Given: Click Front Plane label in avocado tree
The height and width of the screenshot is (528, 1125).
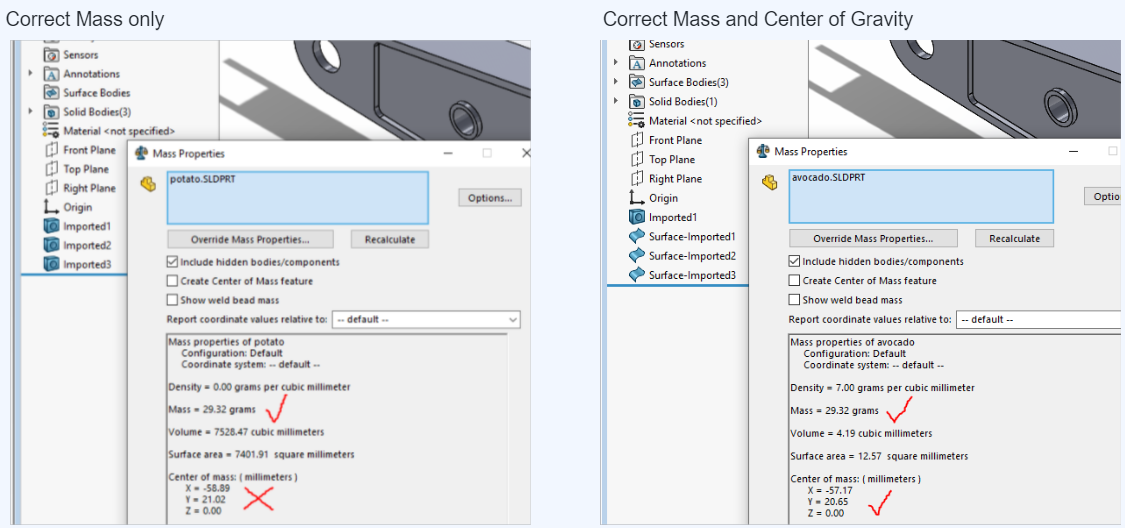Looking at the screenshot, I should click(x=675, y=140).
